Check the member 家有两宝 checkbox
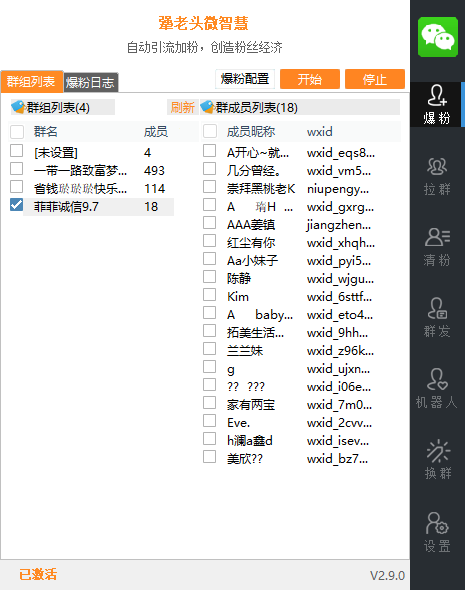This screenshot has width=465, height=590. tap(210, 403)
